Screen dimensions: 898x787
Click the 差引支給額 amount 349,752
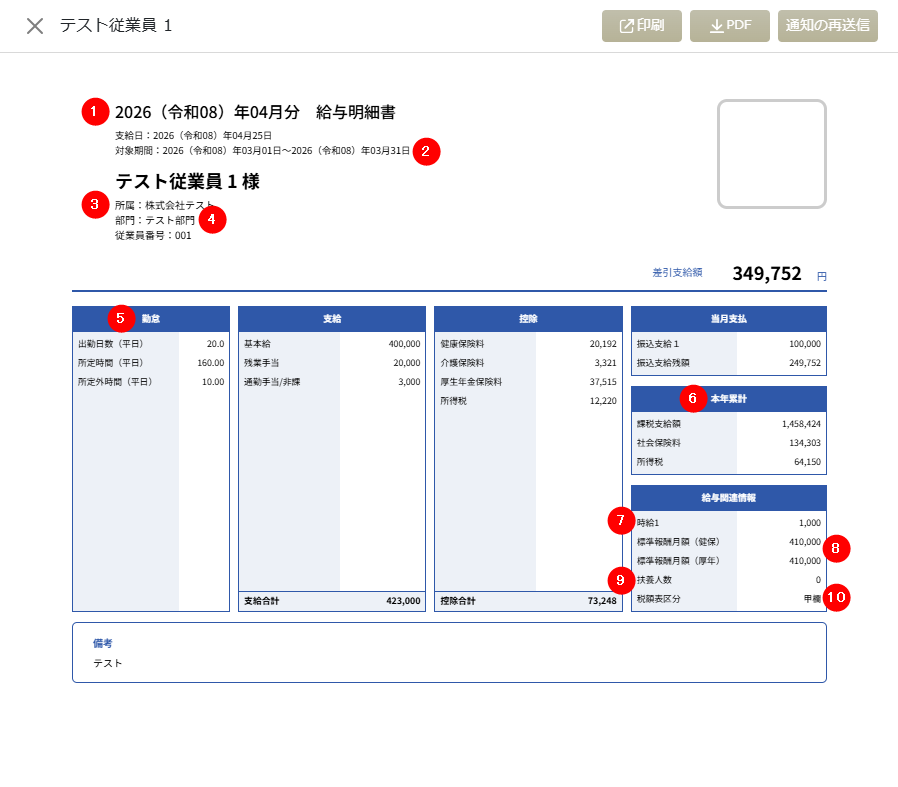766,274
